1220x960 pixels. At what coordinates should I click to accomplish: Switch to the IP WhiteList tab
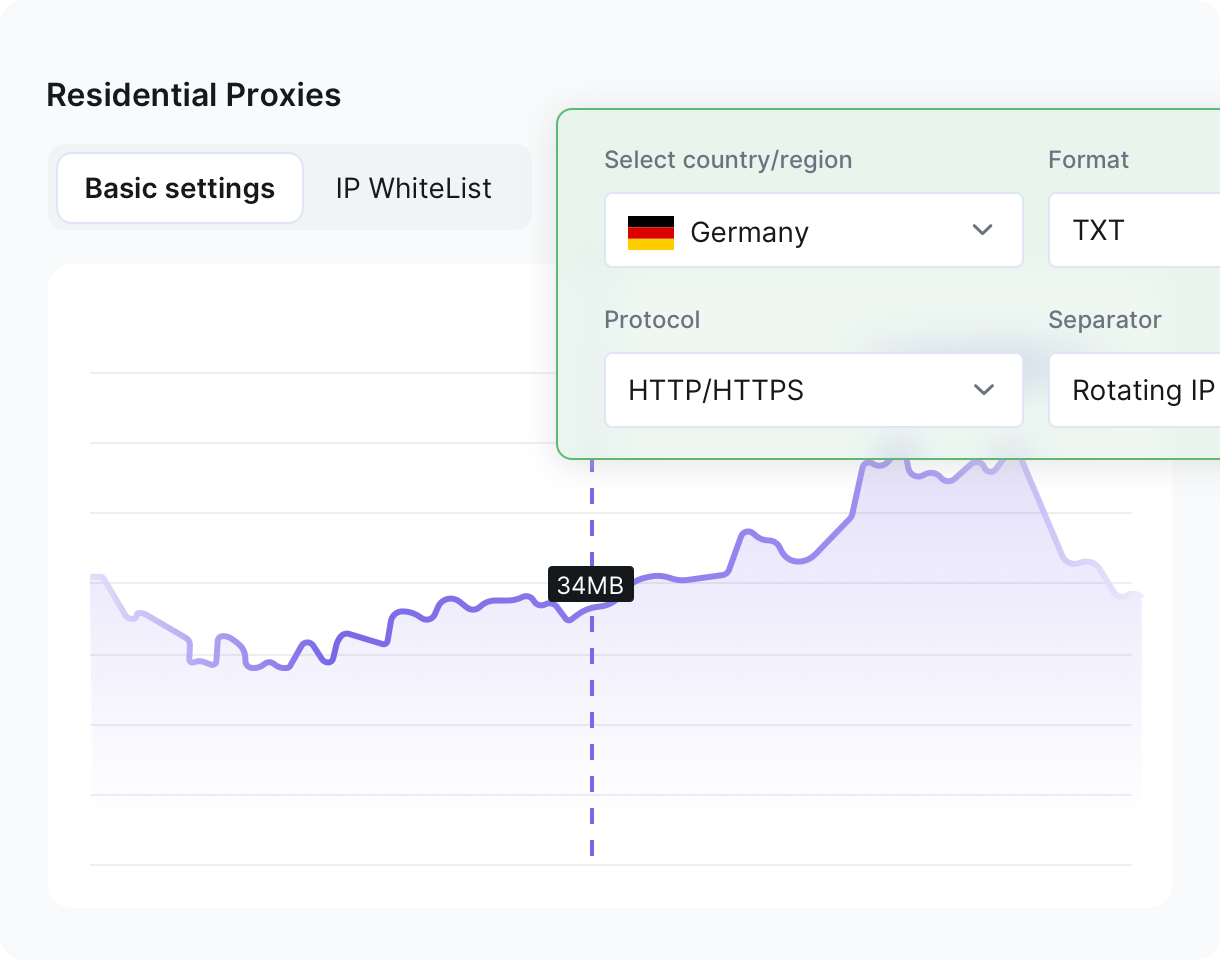[x=413, y=188]
